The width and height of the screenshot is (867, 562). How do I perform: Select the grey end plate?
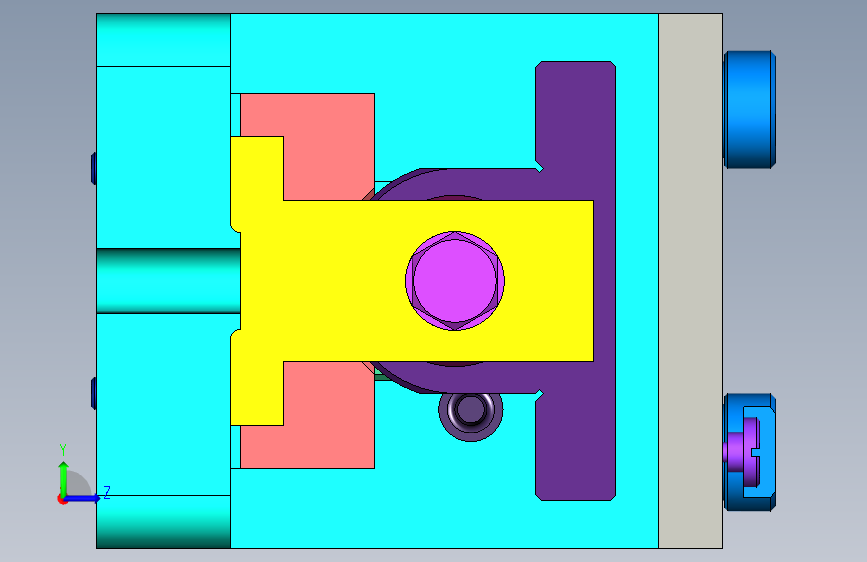pos(690,281)
